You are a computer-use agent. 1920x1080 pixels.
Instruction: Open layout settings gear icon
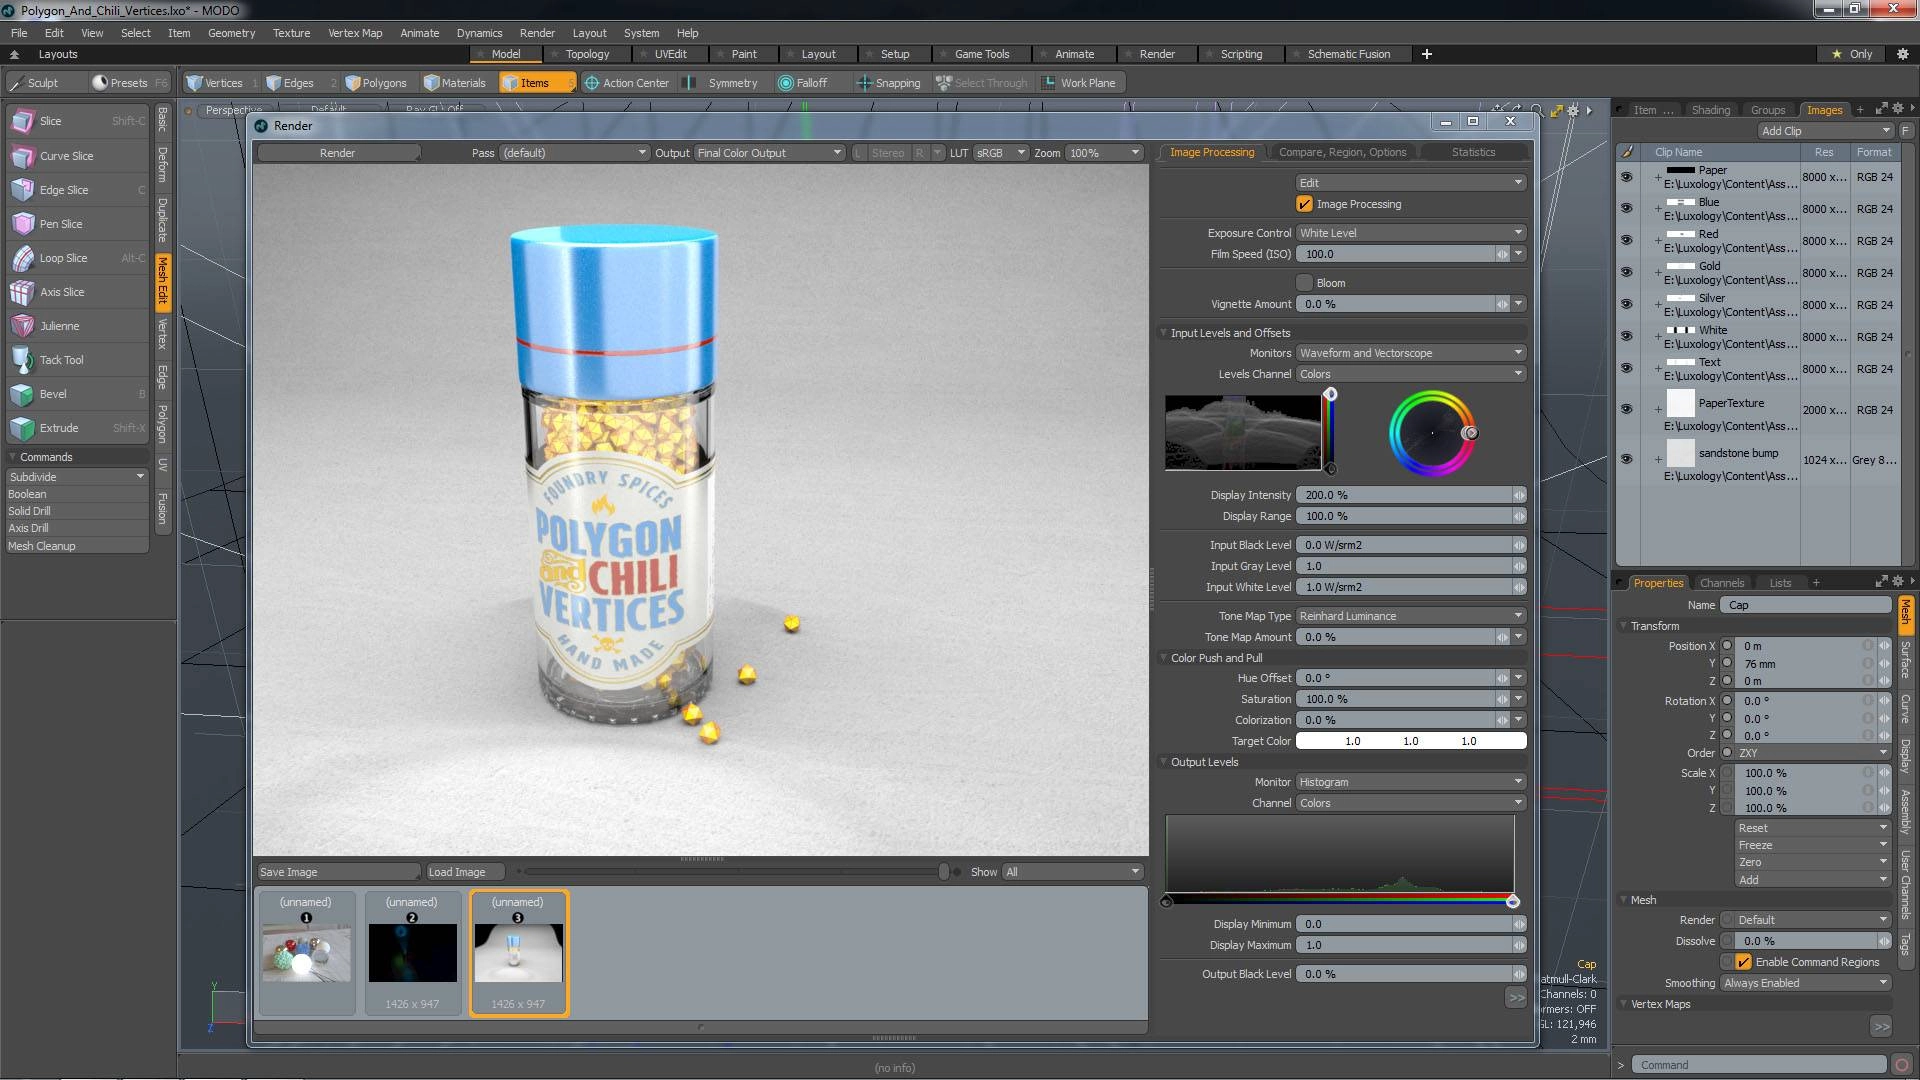pos(1901,54)
